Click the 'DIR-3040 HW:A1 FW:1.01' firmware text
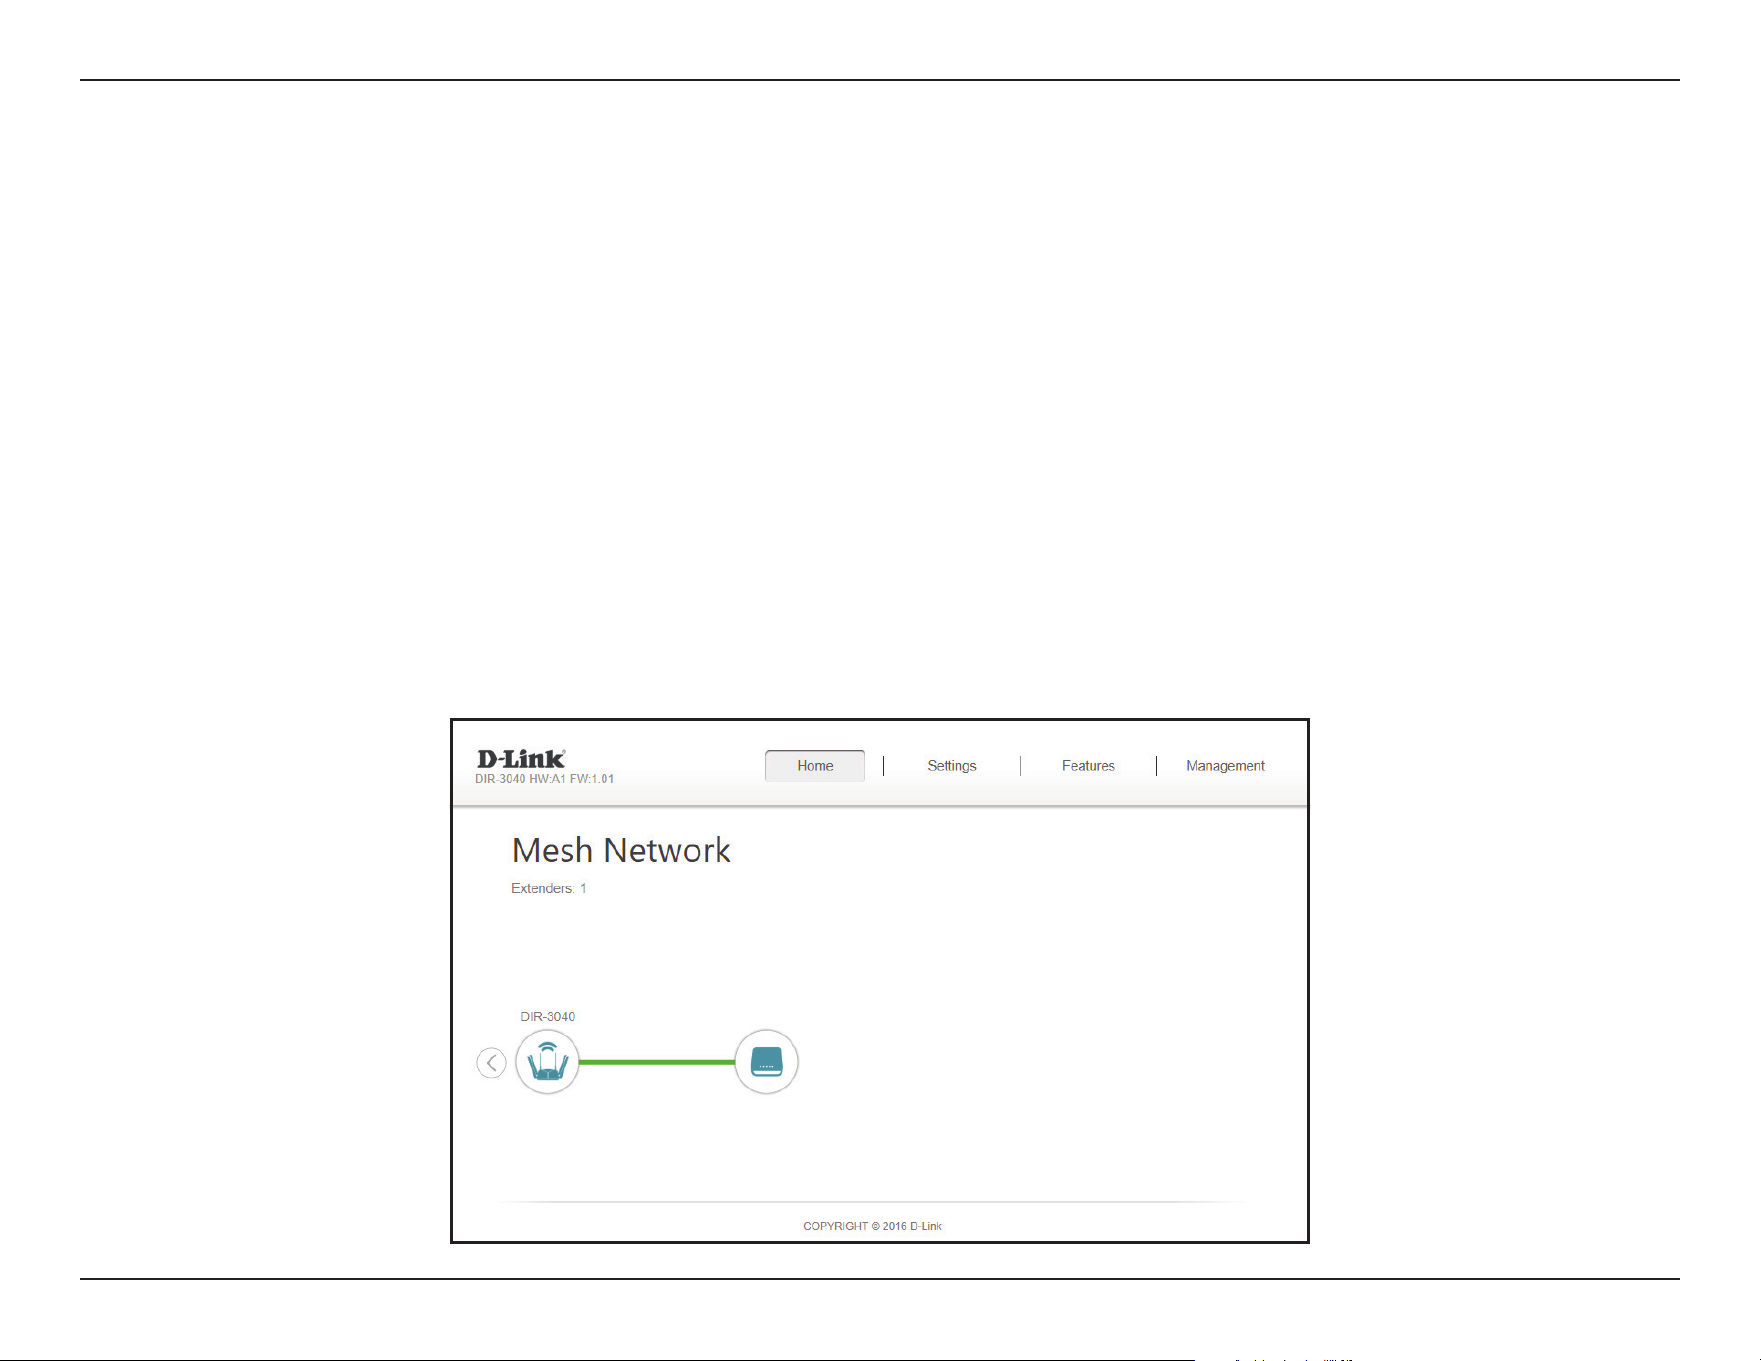 pos(545,779)
